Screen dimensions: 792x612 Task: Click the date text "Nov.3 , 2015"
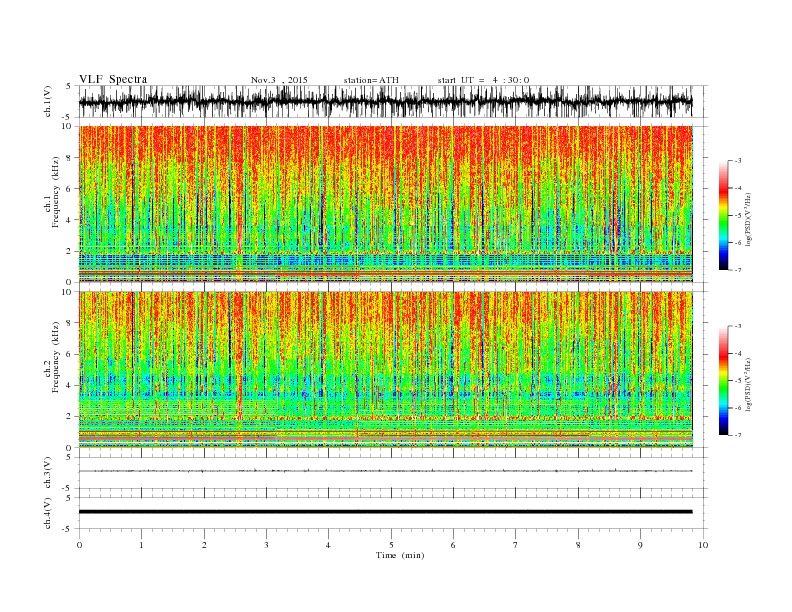coord(279,80)
